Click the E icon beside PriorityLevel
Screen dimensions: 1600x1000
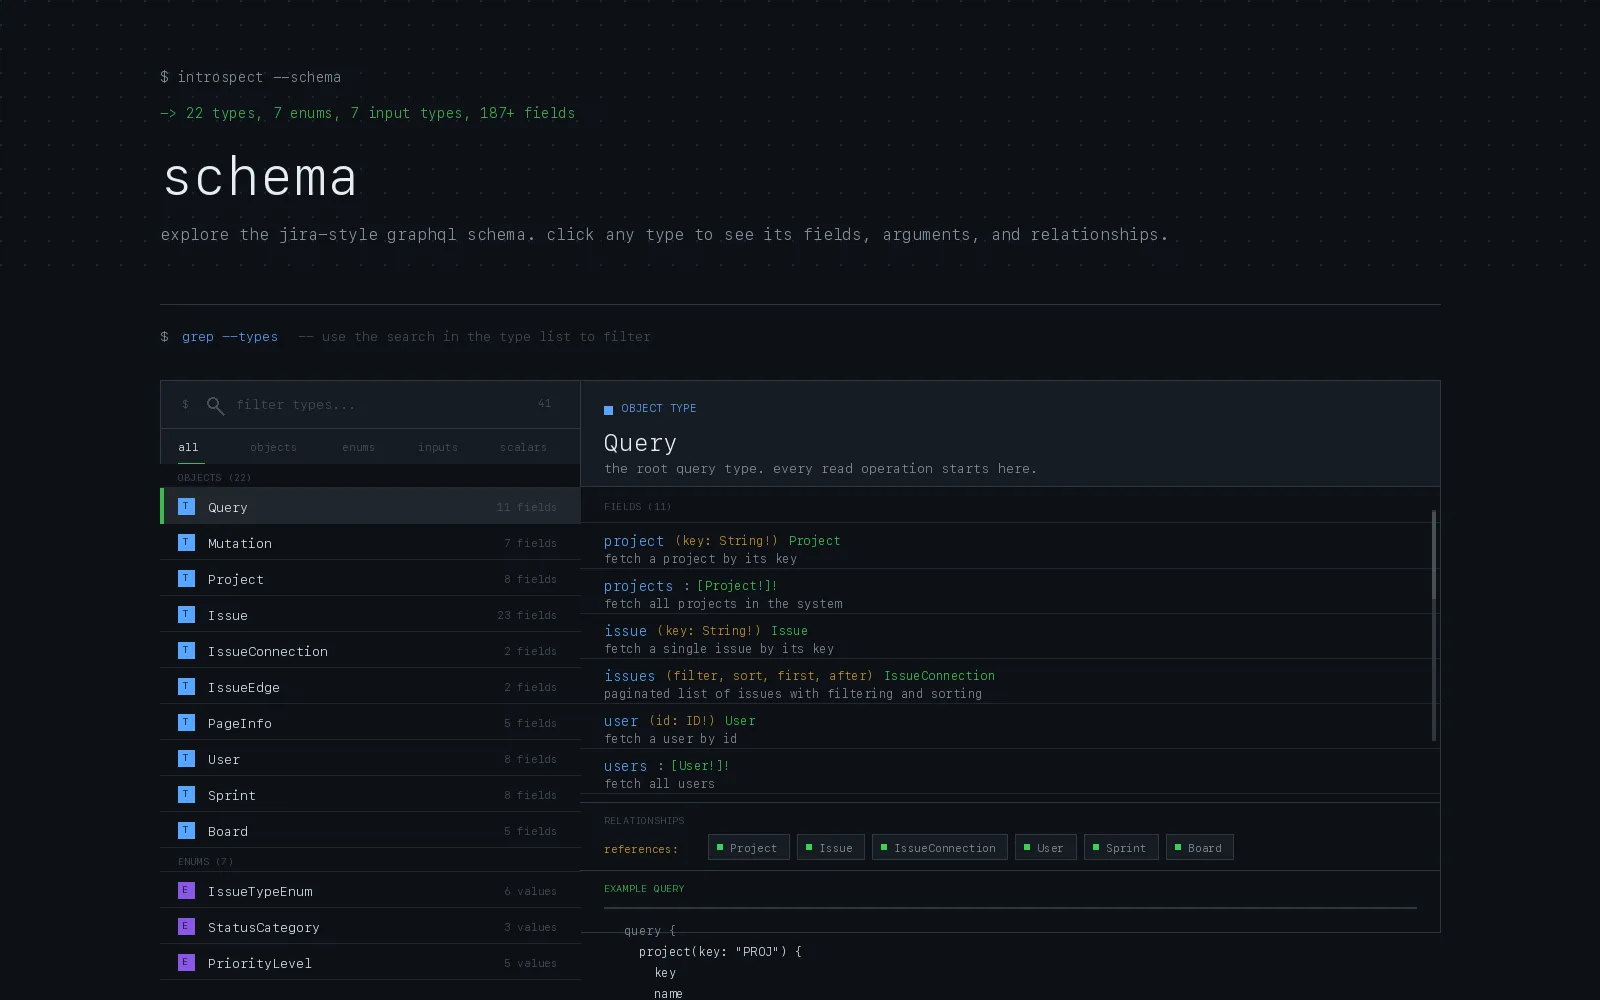pos(186,962)
